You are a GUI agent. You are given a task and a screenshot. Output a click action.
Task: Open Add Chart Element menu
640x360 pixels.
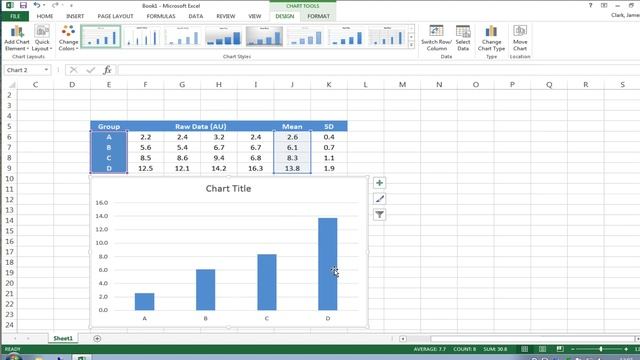click(17, 38)
